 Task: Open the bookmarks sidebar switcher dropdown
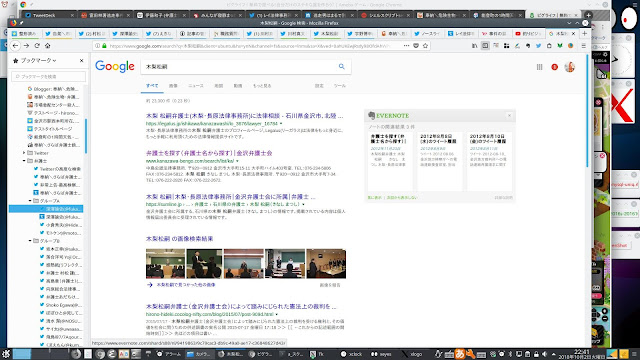click(x=37, y=60)
